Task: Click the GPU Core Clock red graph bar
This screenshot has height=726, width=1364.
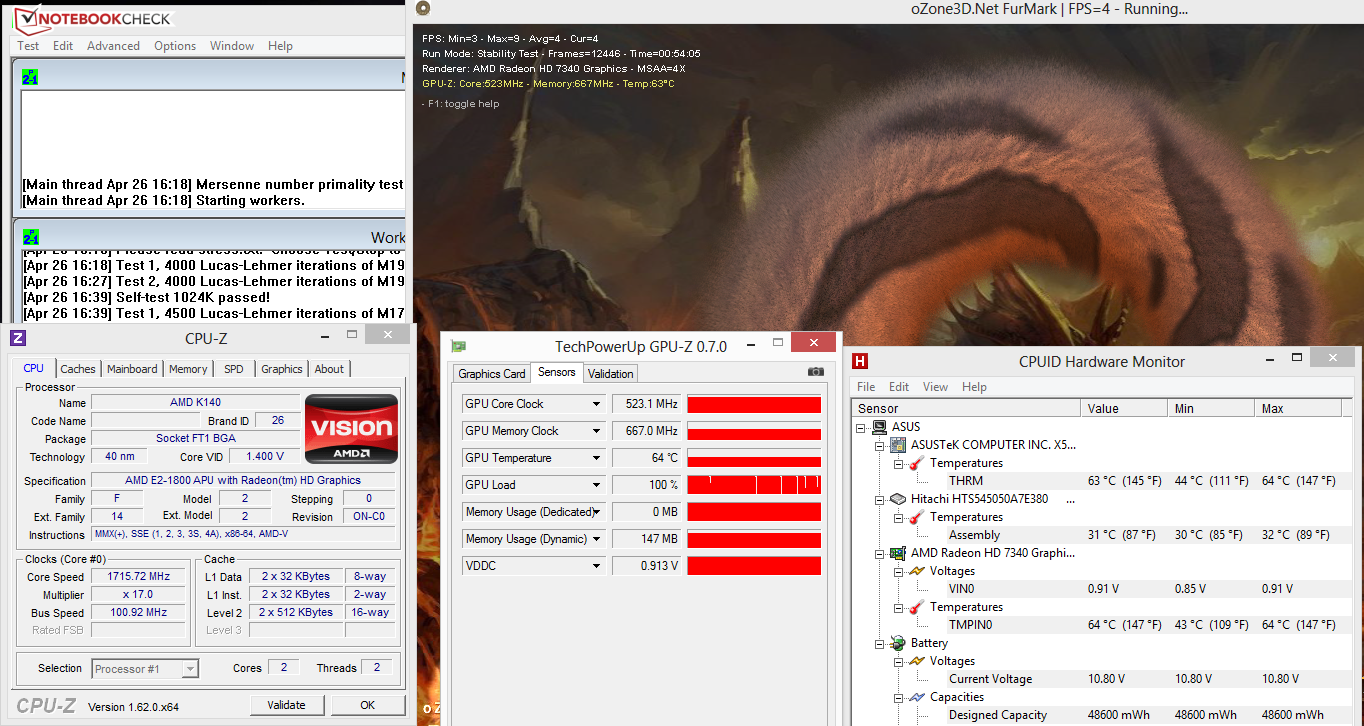Action: pyautogui.click(x=754, y=404)
